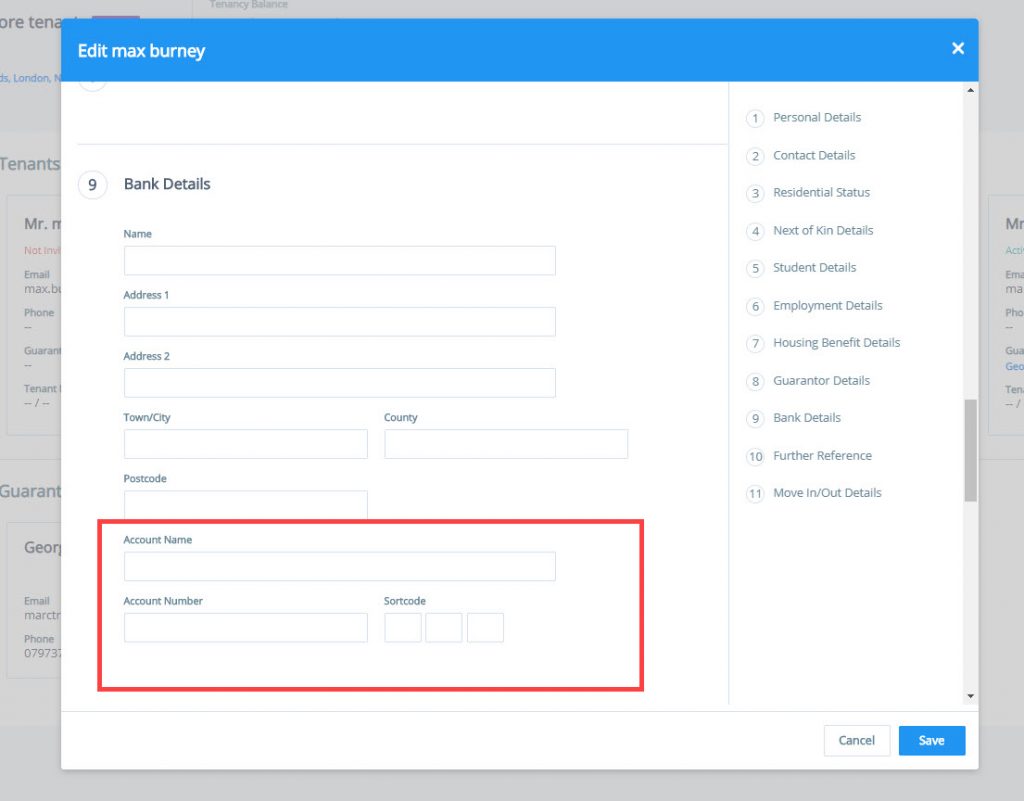Focus the Address 2 input field

[x=340, y=383]
